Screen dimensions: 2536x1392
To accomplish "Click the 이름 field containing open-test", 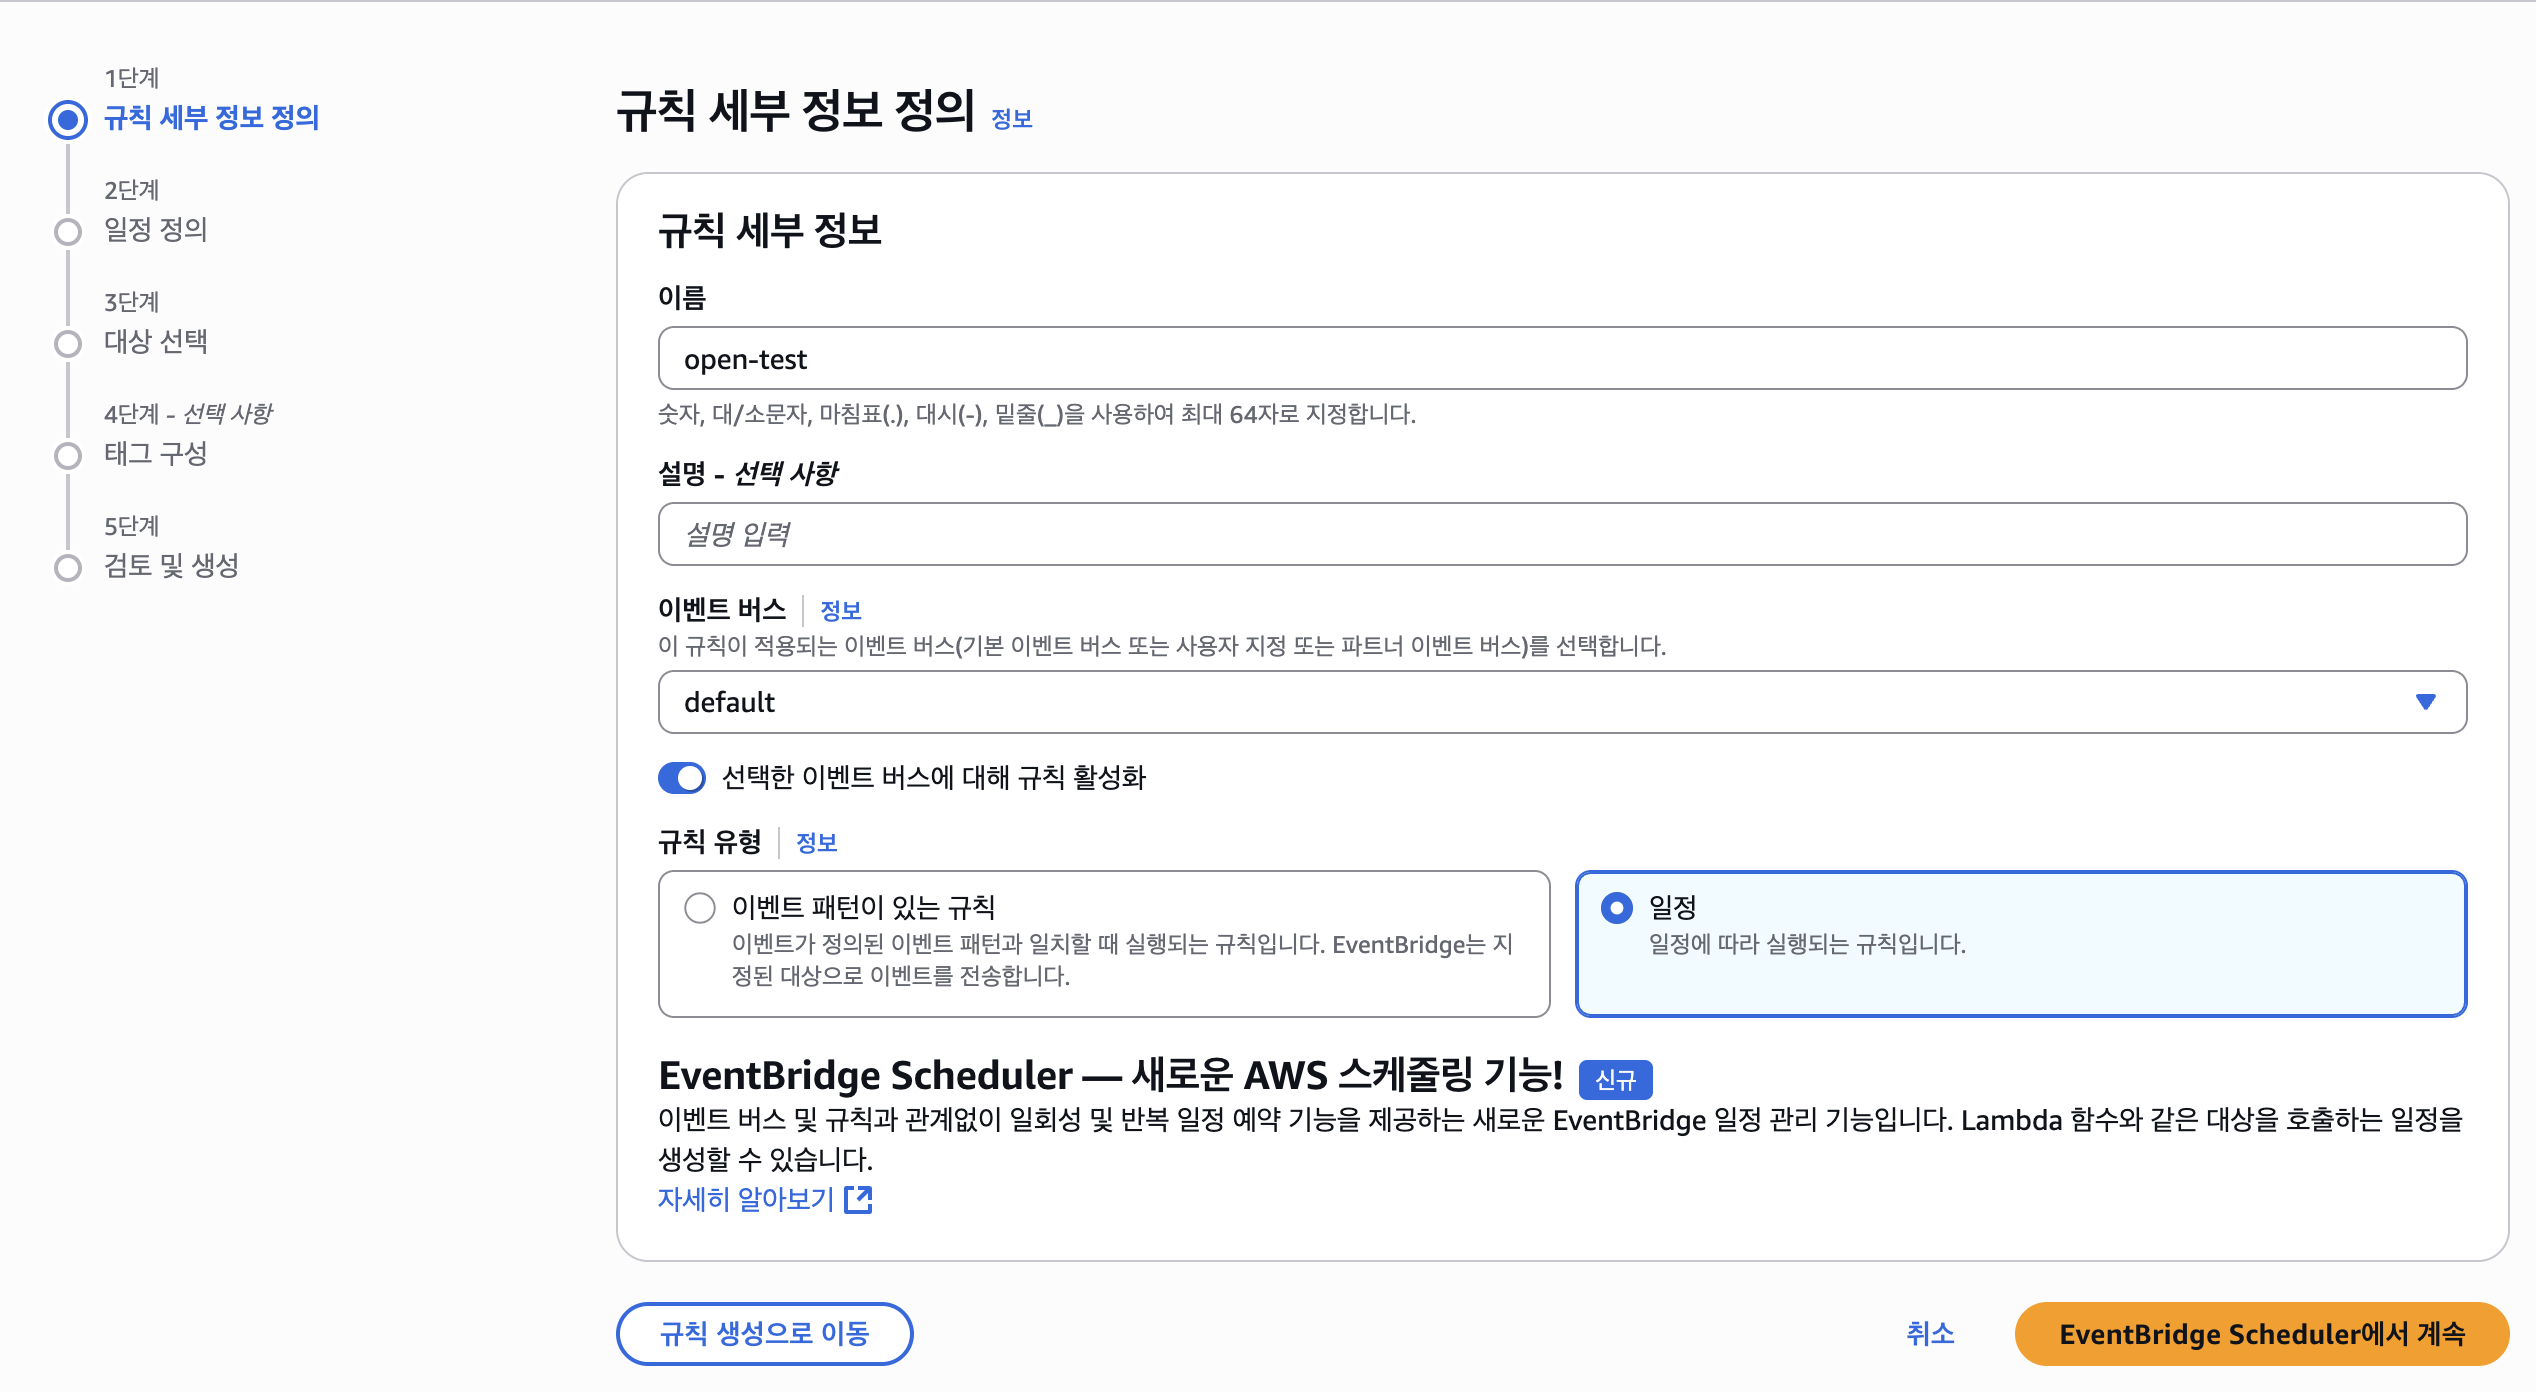I will pyautogui.click(x=1560, y=359).
